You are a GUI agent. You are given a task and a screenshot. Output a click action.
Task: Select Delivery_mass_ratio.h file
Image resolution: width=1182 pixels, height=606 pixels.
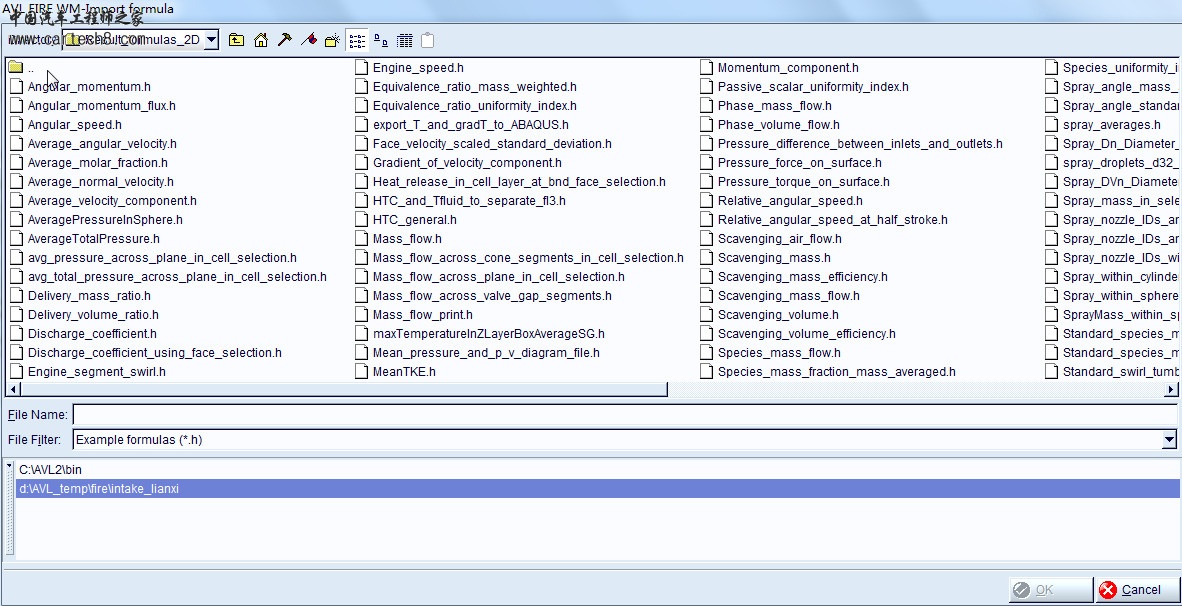click(x=81, y=295)
